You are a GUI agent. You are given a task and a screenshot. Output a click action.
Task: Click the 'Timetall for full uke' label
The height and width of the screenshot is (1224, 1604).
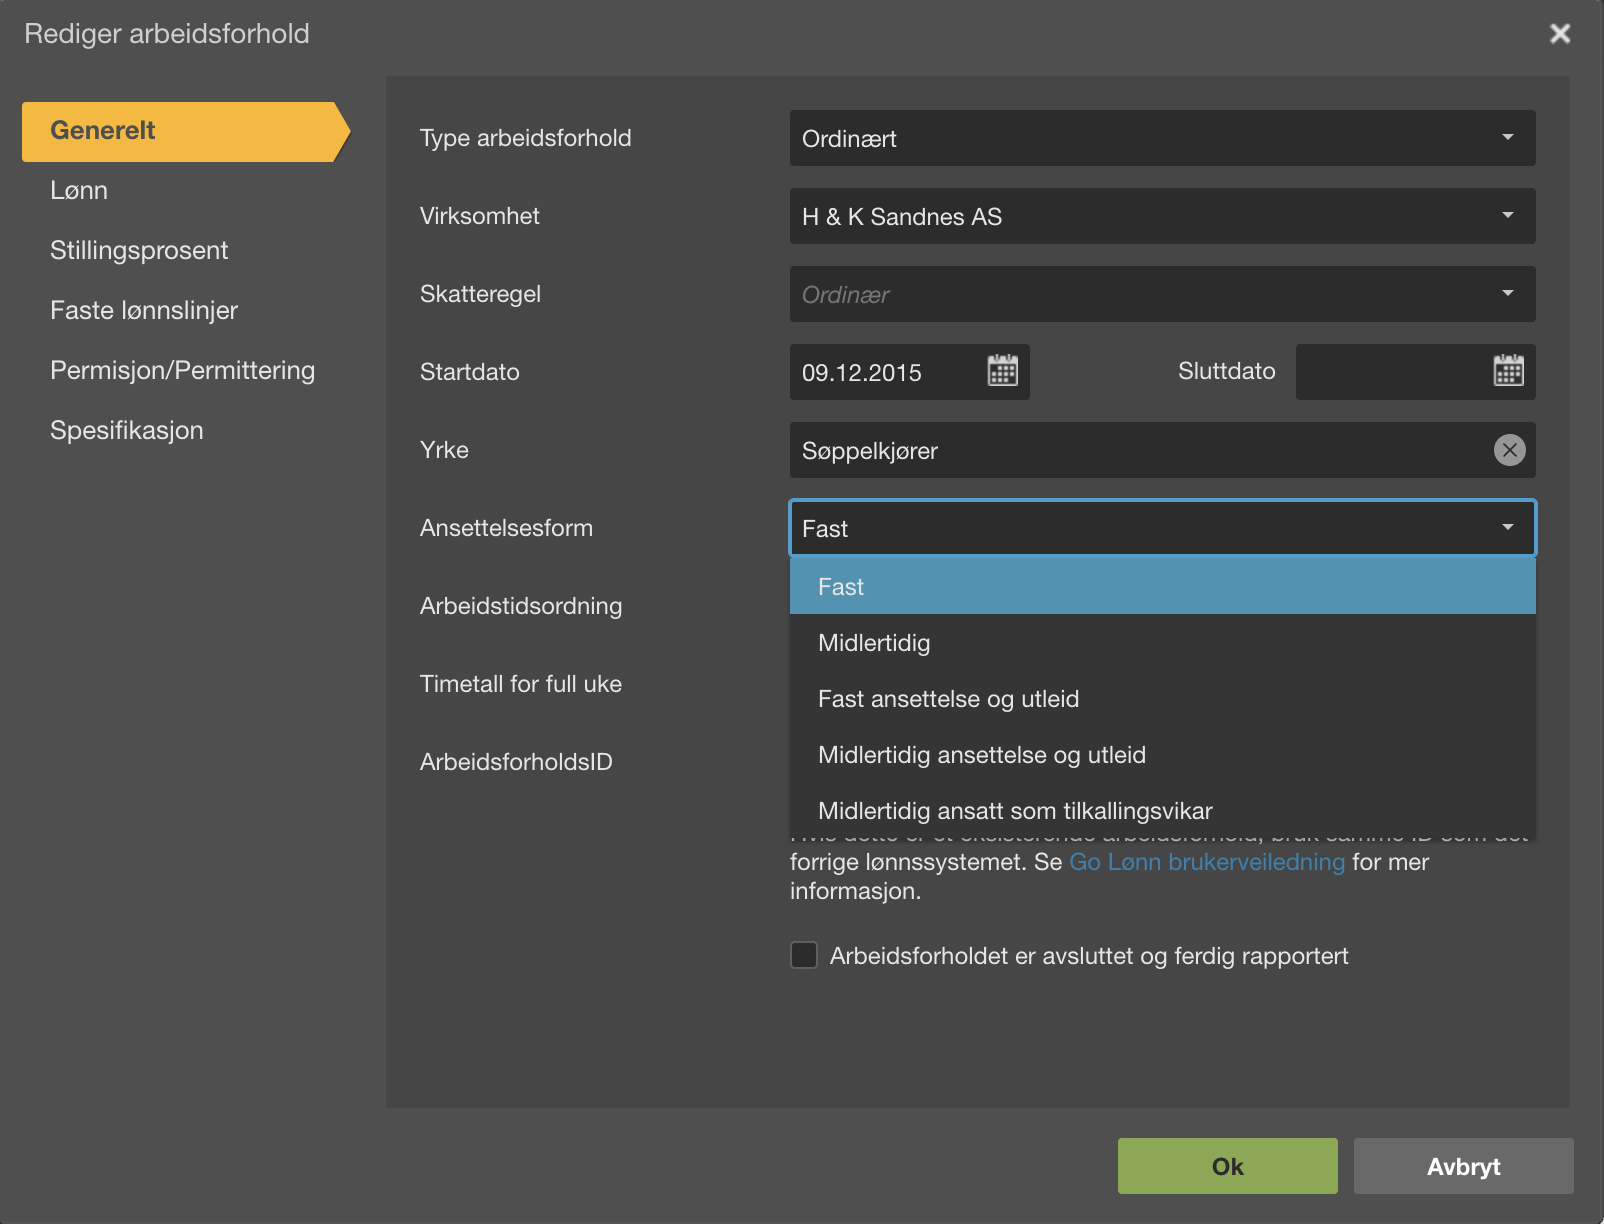click(521, 684)
